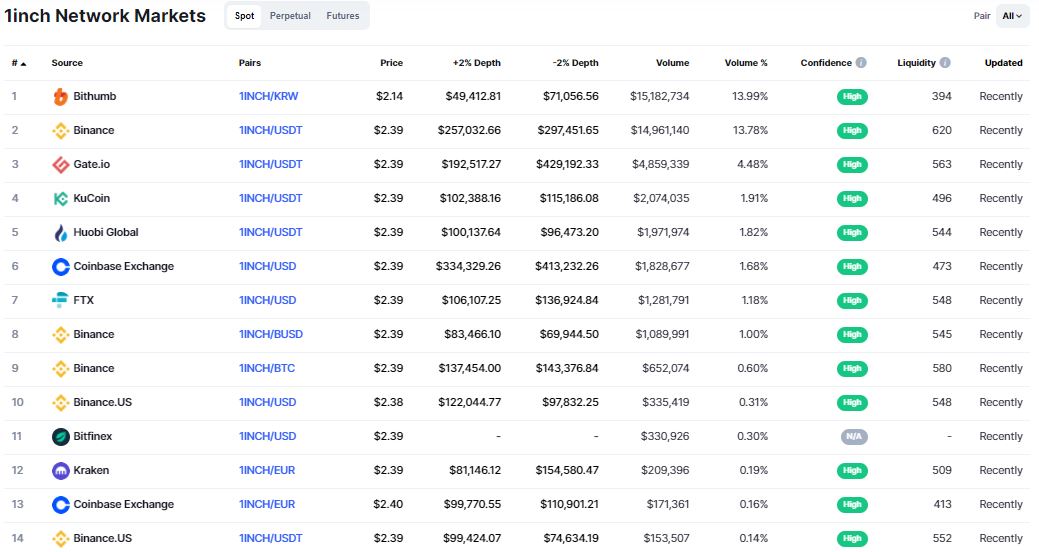Open the Pair All dropdown
This screenshot has width=1039, height=552.
[x=1012, y=16]
